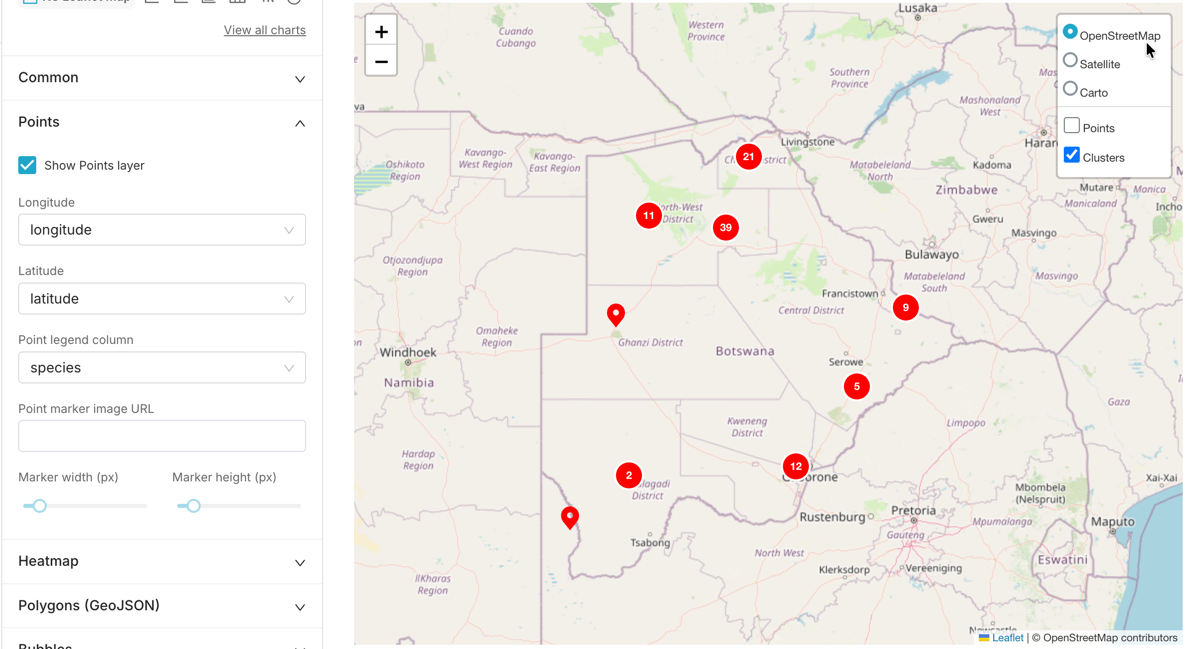
Task: Expand the Heatmap section
Action: pyautogui.click(x=162, y=561)
